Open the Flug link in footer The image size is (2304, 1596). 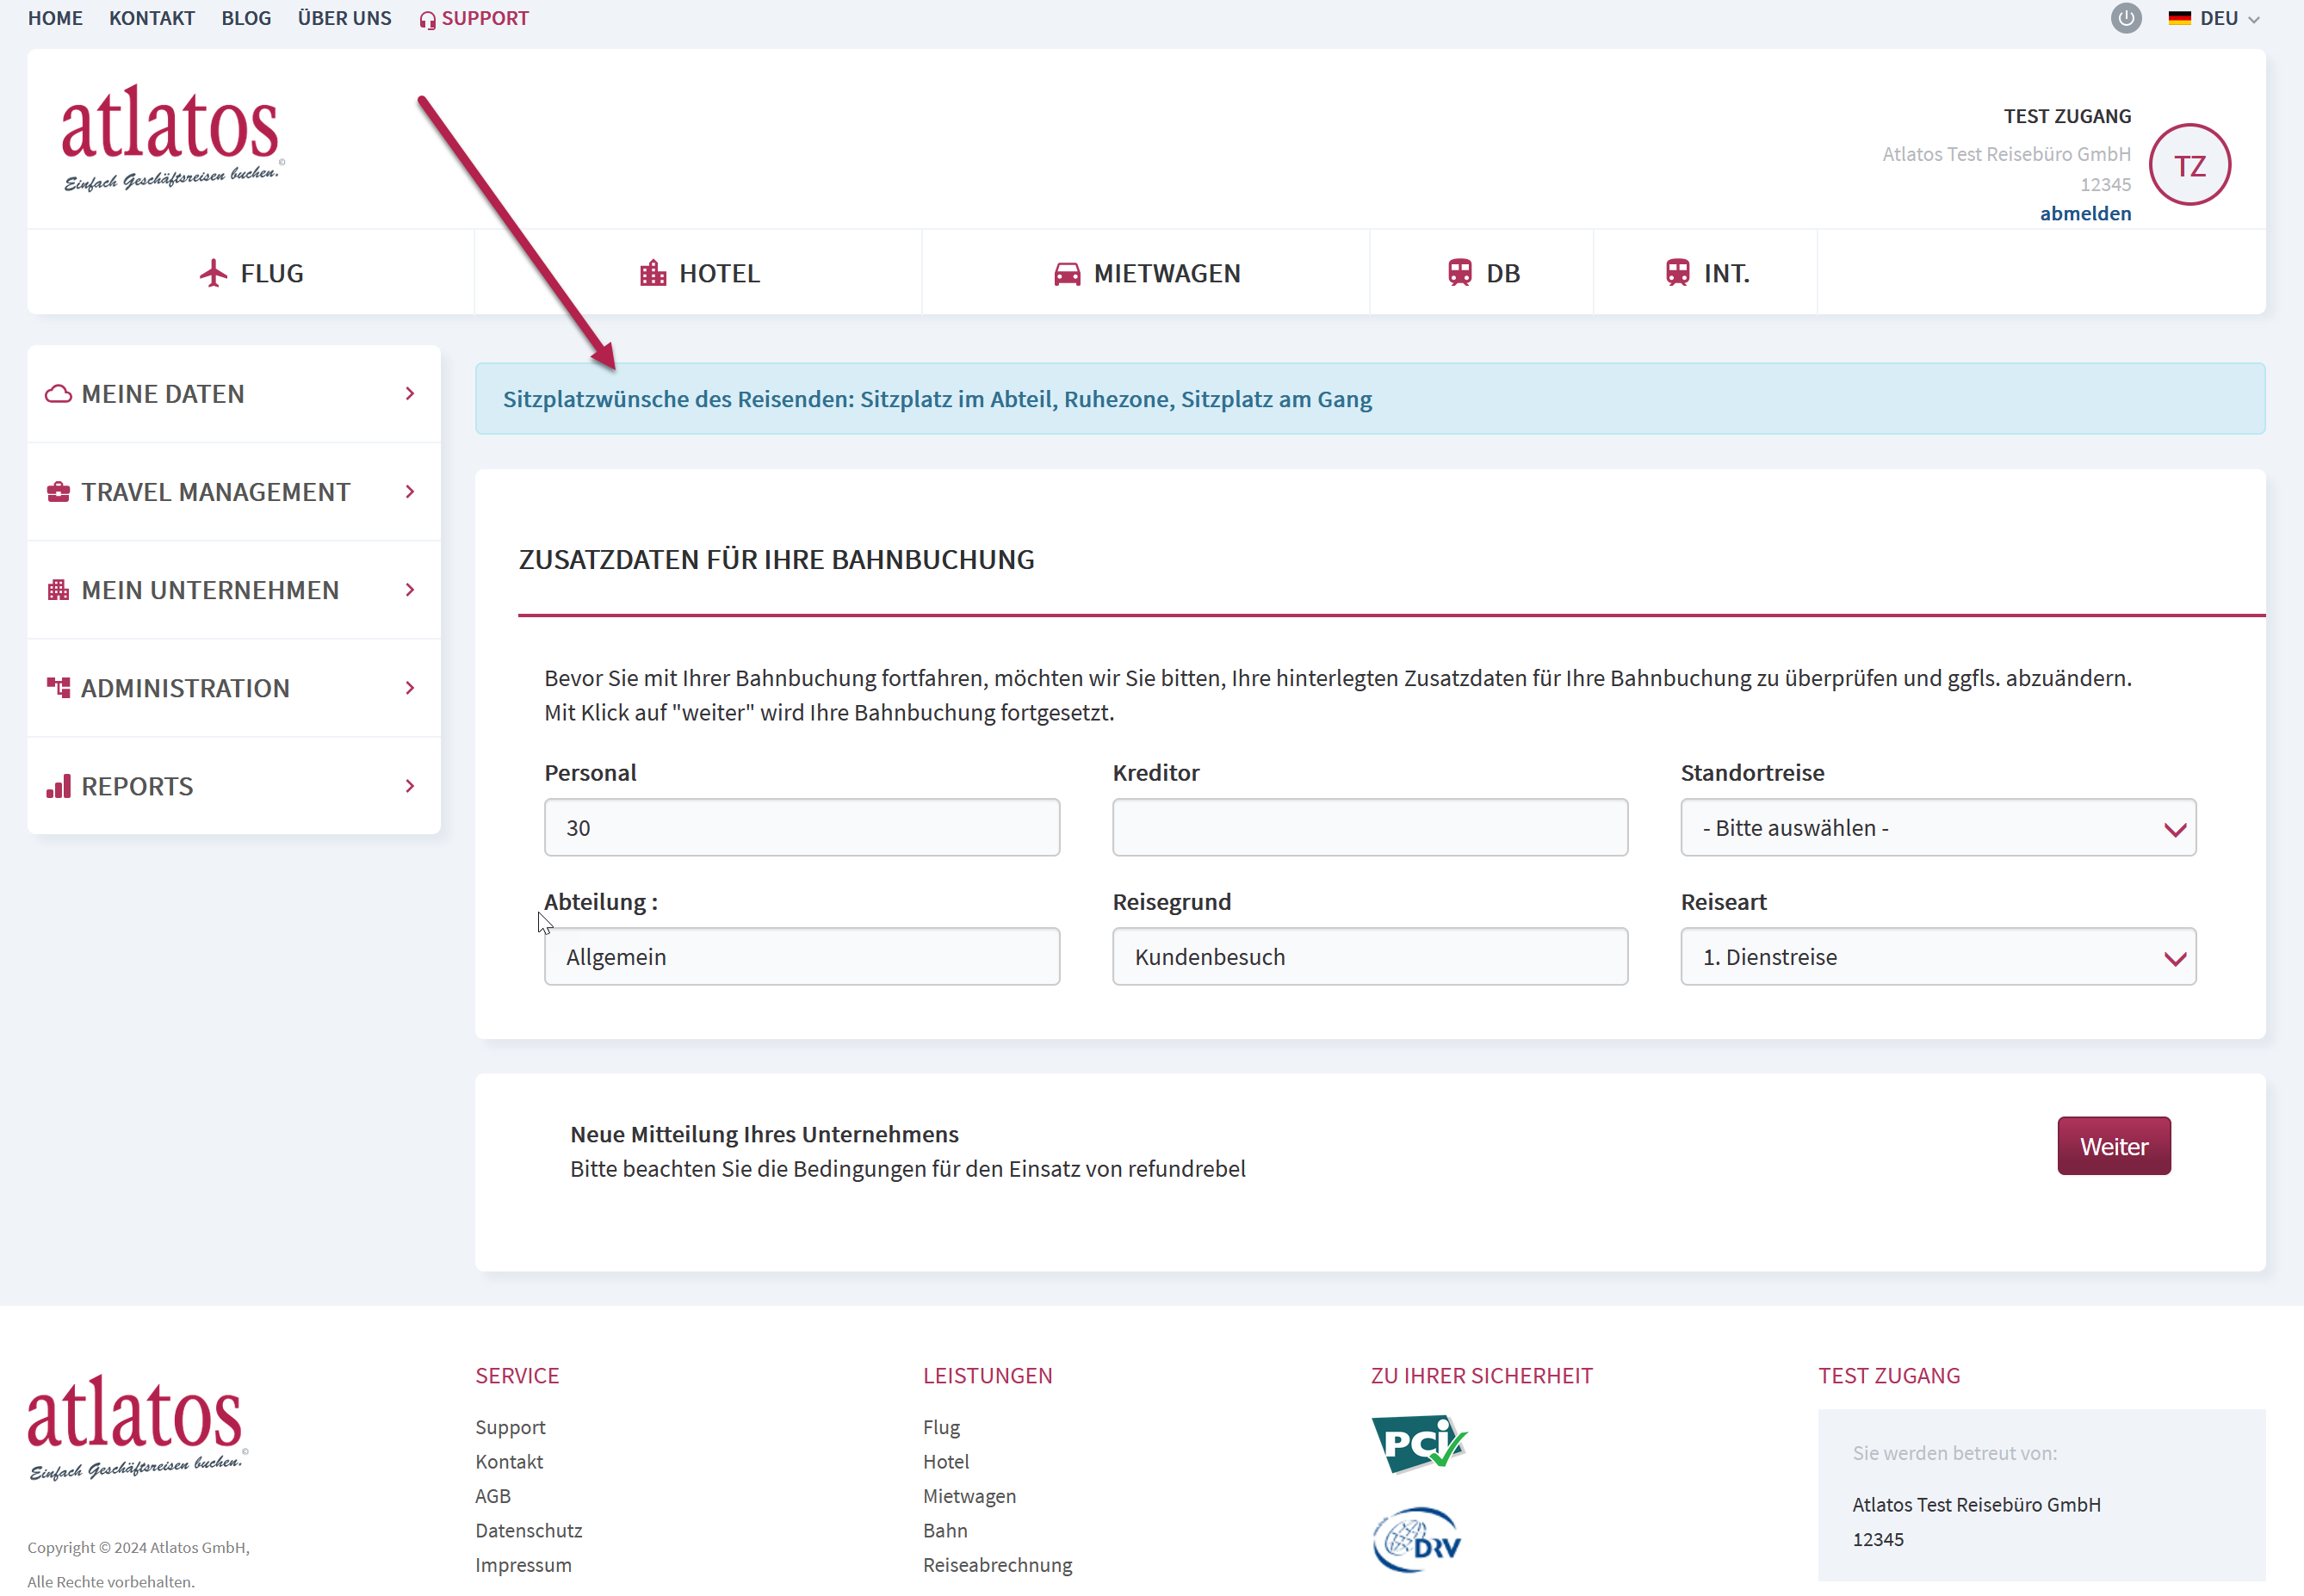pyautogui.click(x=941, y=1428)
